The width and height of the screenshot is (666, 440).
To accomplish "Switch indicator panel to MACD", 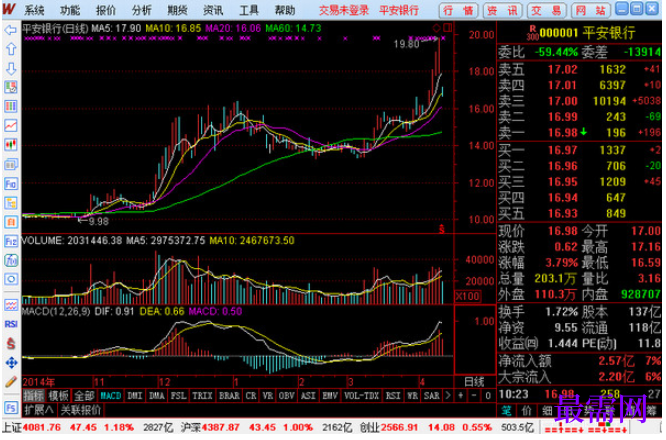I will click(x=110, y=396).
